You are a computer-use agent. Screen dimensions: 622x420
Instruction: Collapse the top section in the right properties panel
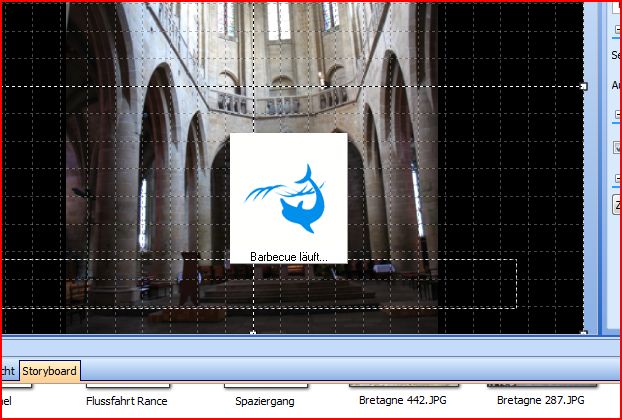[616, 30]
